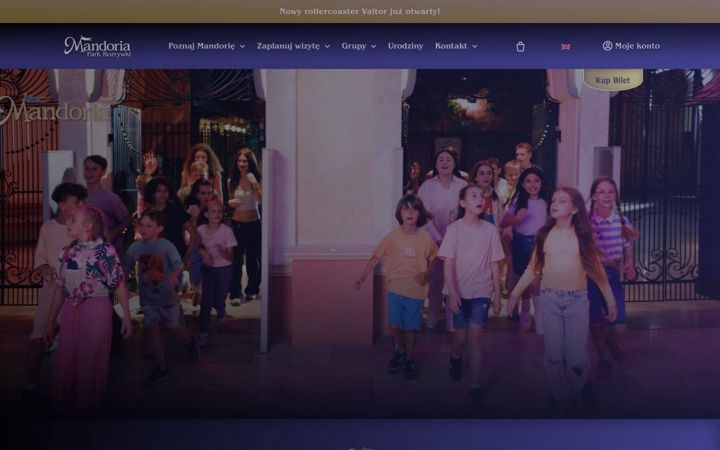Image resolution: width=720 pixels, height=450 pixels.
Task: Expand the Kontakt menu chevron
Action: (x=474, y=46)
